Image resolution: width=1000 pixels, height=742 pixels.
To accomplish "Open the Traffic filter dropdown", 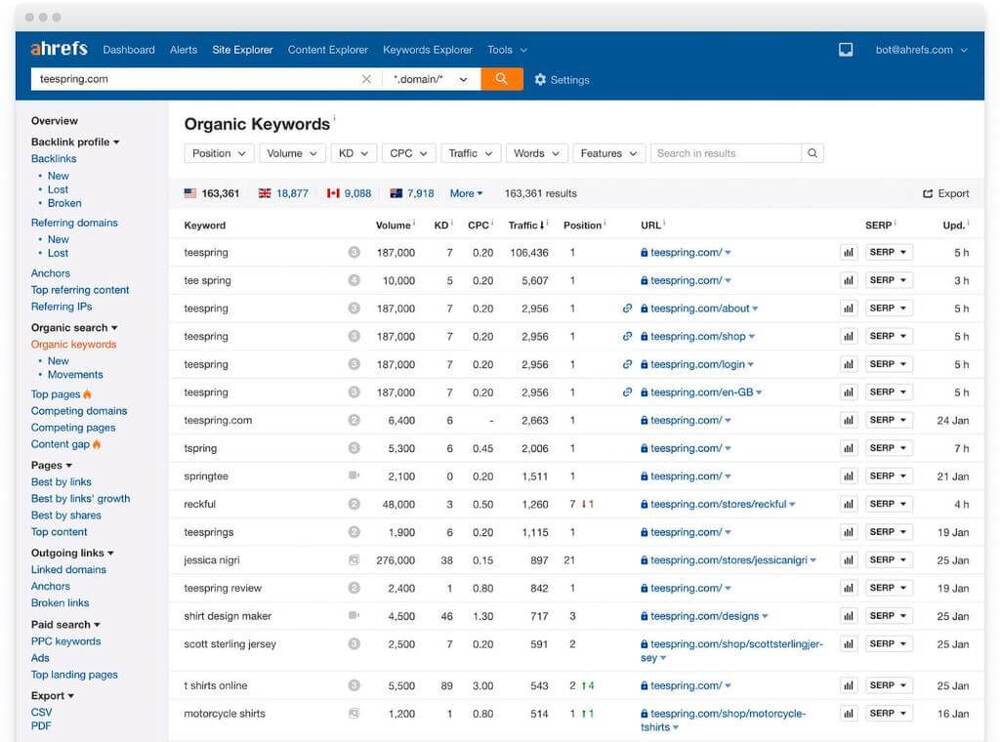I will (470, 153).
